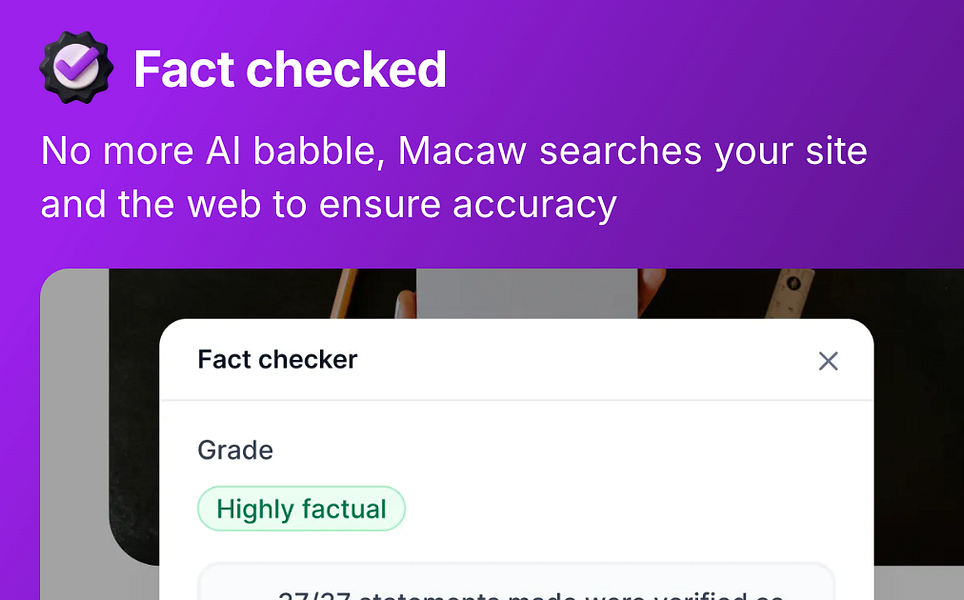Select the Fact checker dialog title
964x600 pixels.
(277, 360)
